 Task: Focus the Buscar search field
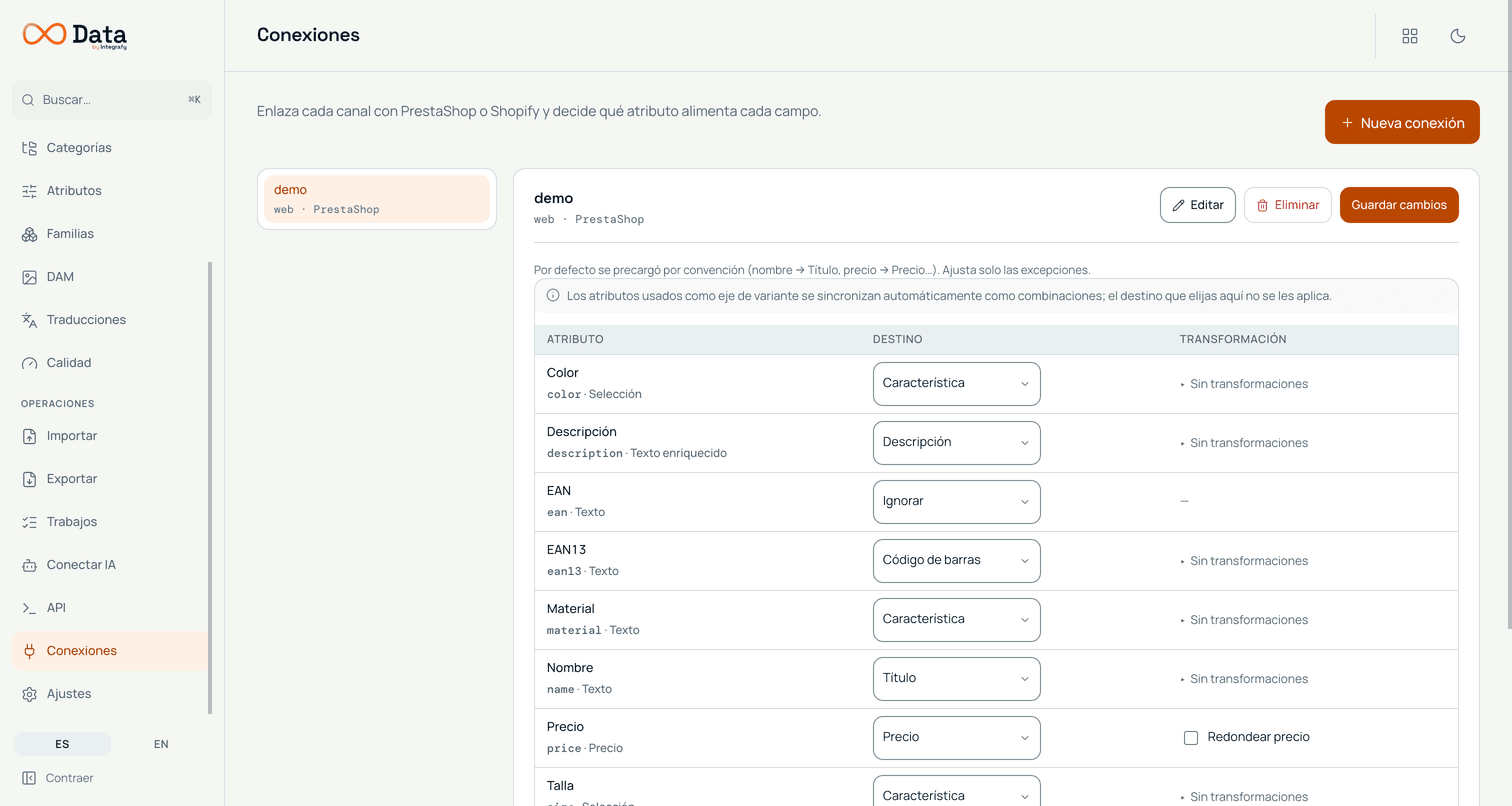tap(112, 100)
